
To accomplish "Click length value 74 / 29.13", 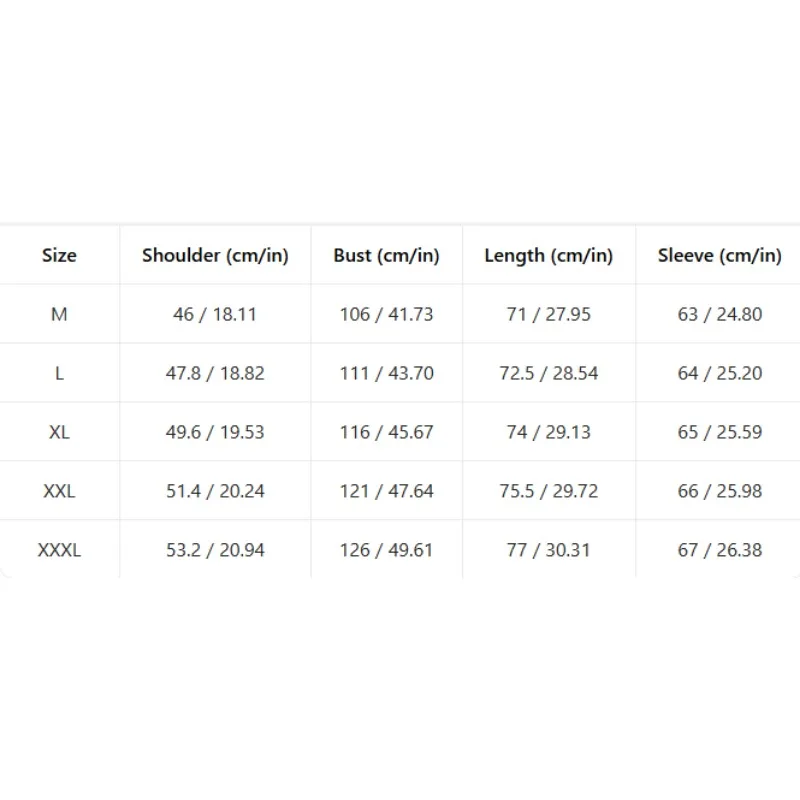I will point(548,432).
